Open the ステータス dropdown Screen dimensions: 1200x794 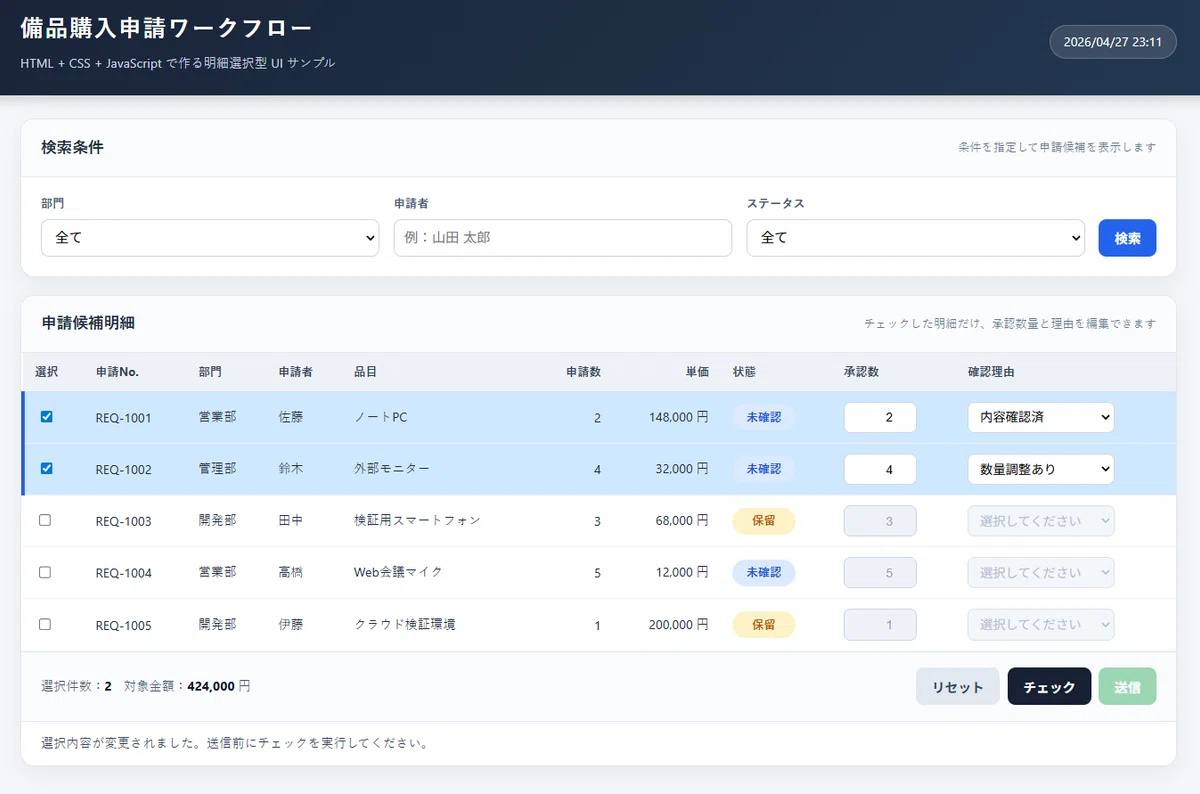point(915,238)
